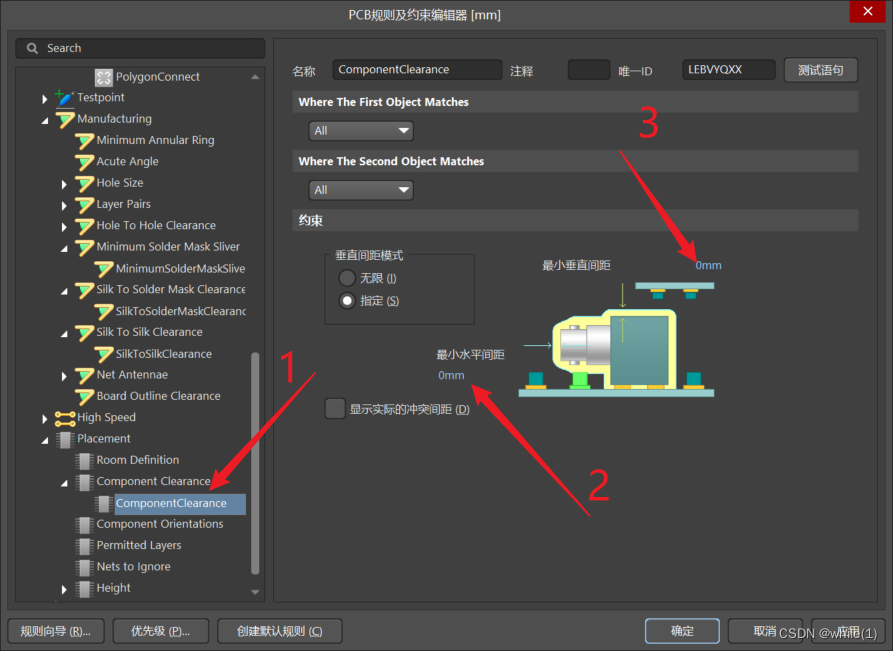
Task: Select Minimum Annular Ring rule entry
Action: 155,140
